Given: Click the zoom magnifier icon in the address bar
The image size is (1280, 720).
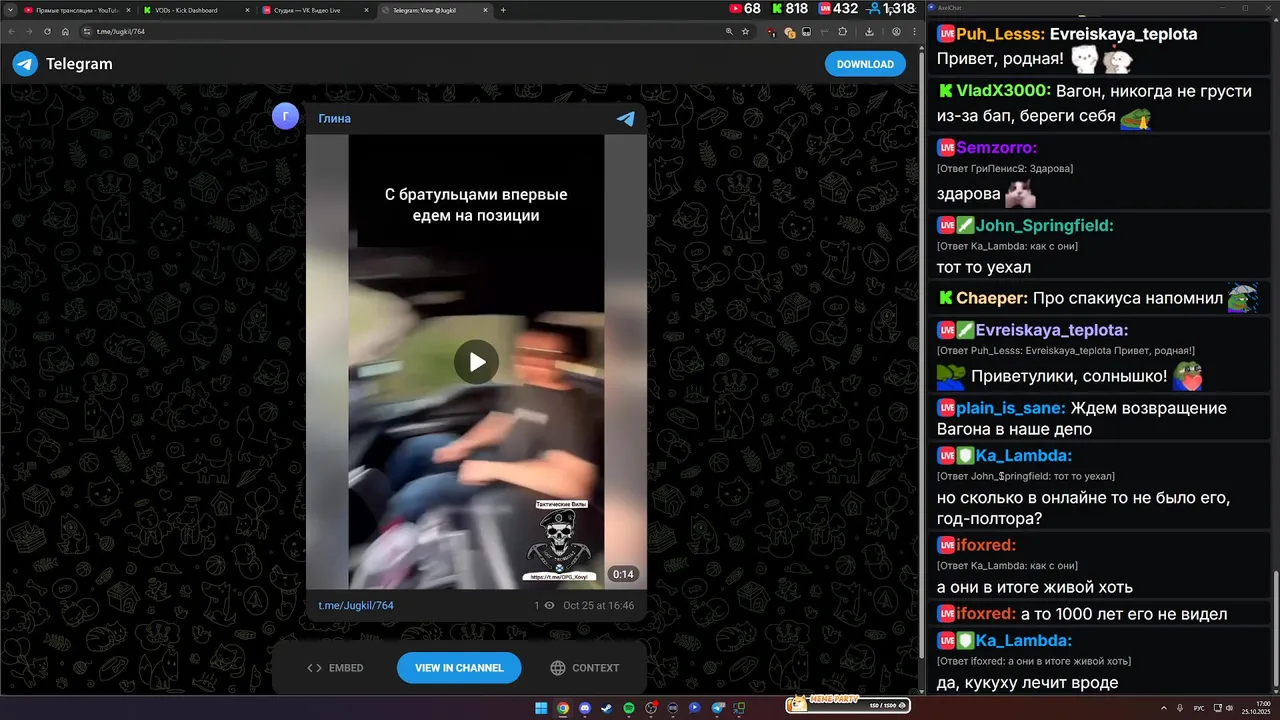Looking at the screenshot, I should point(729,31).
